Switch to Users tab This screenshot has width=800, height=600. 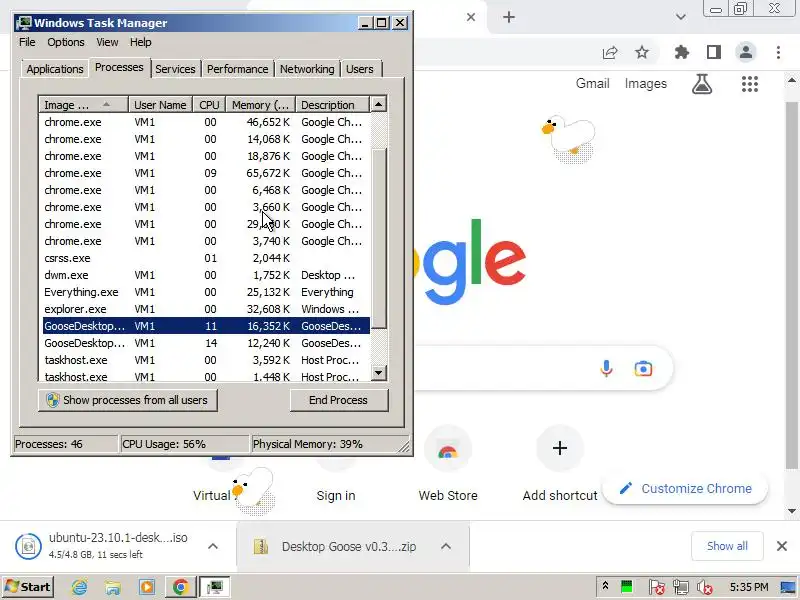360,69
